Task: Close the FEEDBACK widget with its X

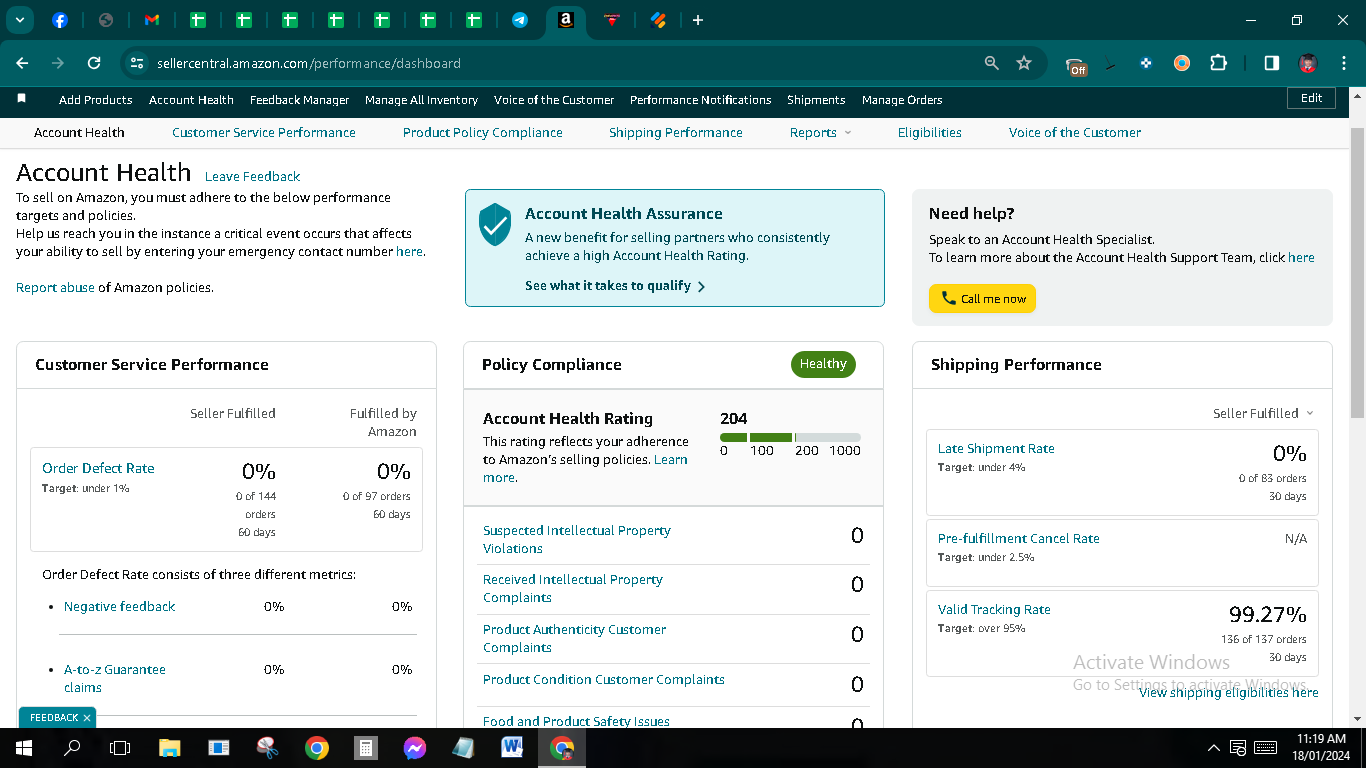Action: (87, 718)
